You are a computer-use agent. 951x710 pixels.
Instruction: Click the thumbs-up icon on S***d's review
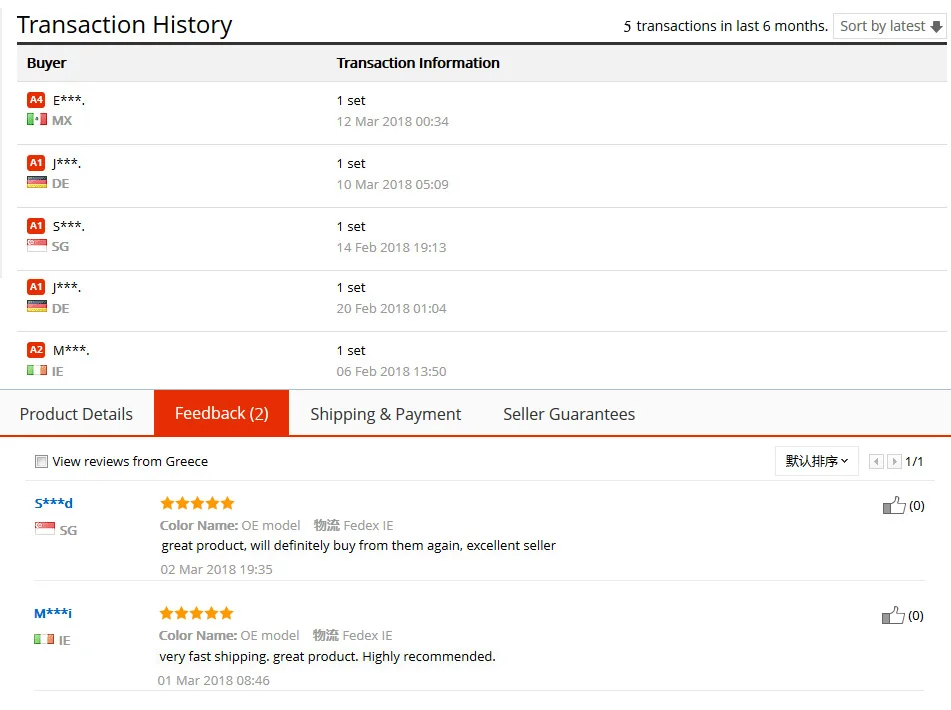(x=894, y=505)
